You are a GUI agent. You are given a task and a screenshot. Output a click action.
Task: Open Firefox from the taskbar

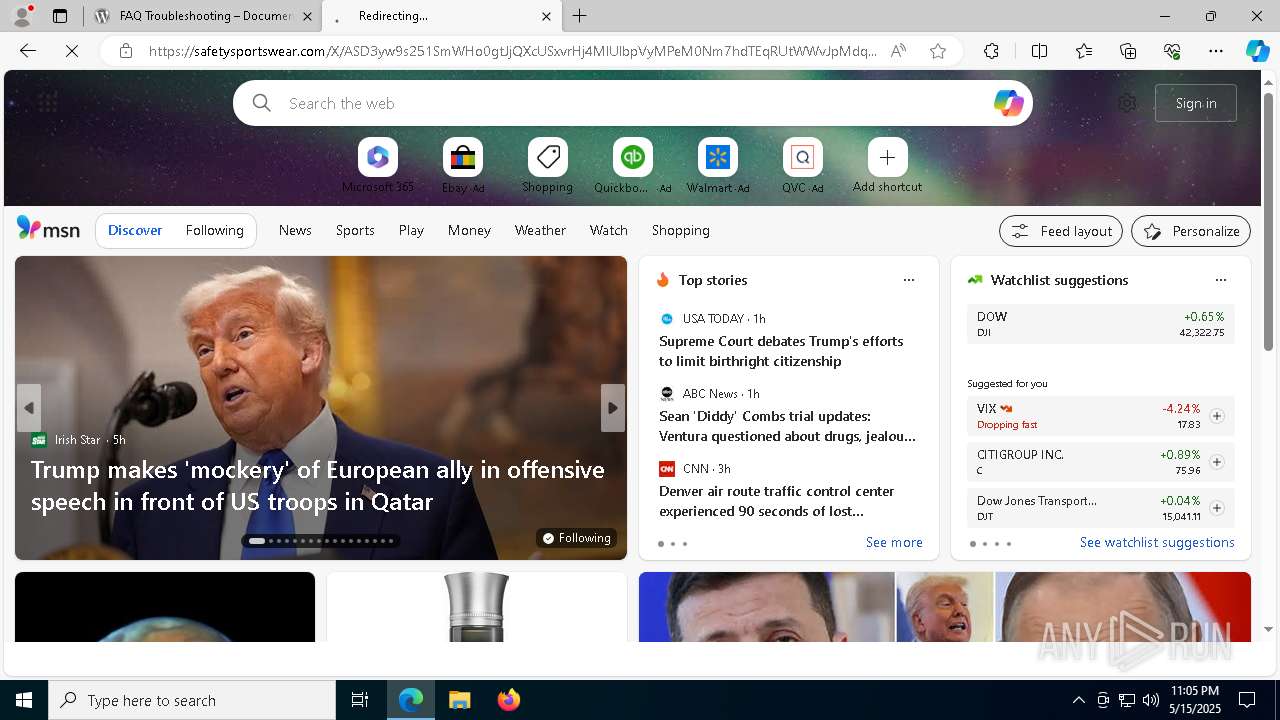(x=508, y=700)
